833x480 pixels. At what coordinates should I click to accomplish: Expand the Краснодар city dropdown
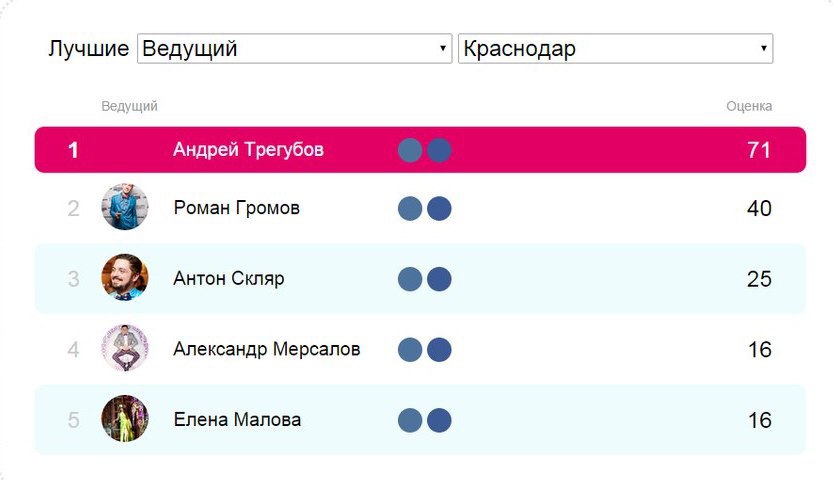615,49
